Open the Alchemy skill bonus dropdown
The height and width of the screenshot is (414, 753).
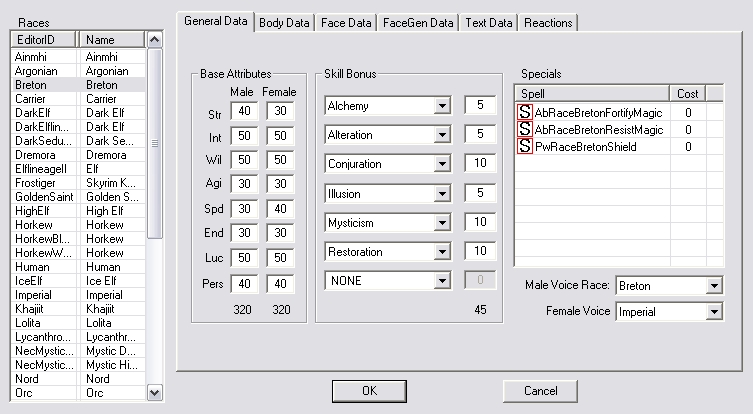click(441, 105)
